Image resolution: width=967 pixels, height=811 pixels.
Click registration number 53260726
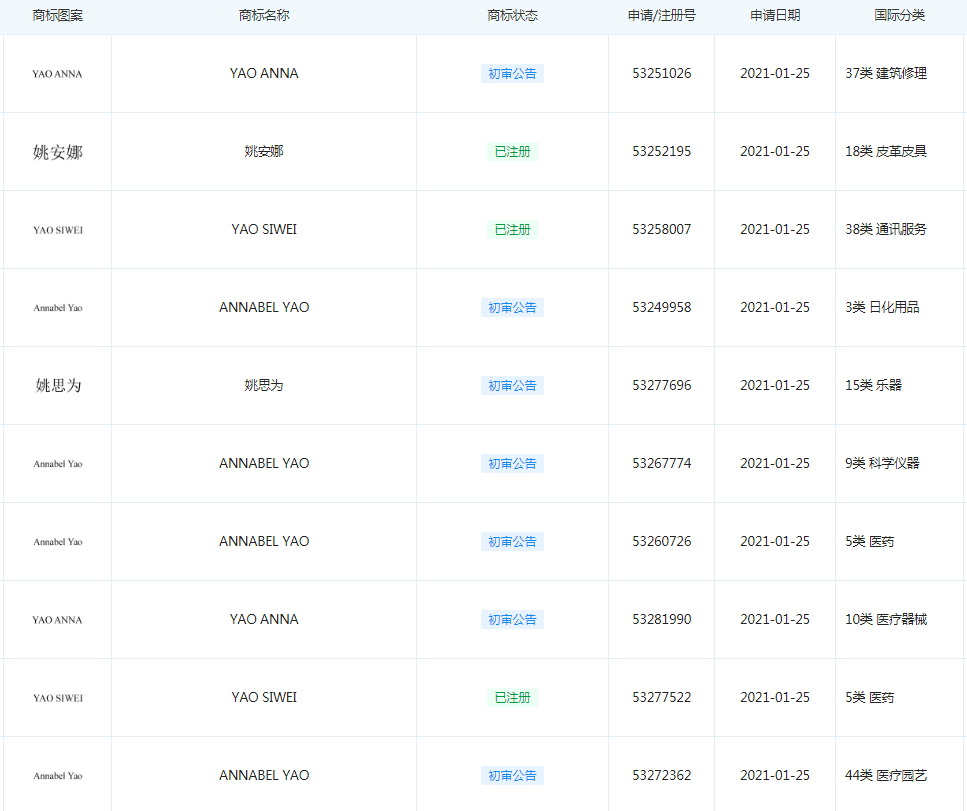tap(662, 541)
